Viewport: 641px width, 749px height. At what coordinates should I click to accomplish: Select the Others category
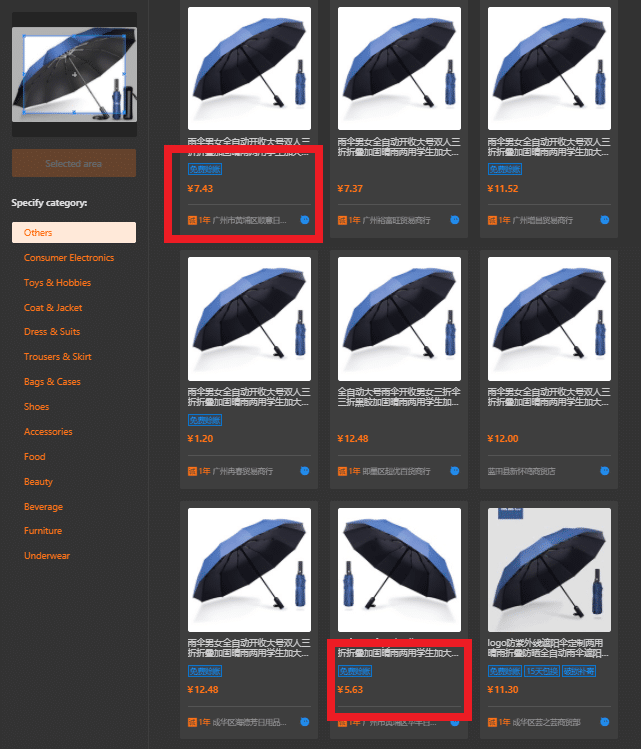(x=74, y=233)
